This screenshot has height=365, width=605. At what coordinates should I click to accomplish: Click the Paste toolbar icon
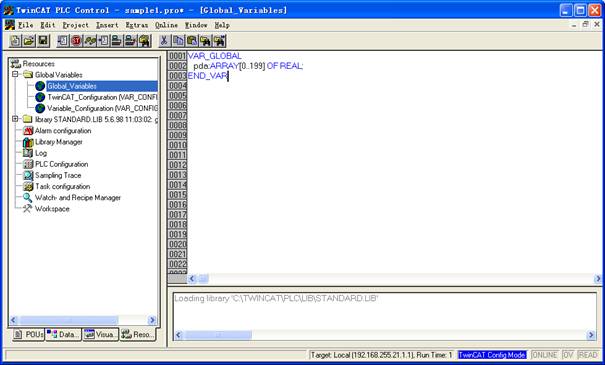point(192,41)
